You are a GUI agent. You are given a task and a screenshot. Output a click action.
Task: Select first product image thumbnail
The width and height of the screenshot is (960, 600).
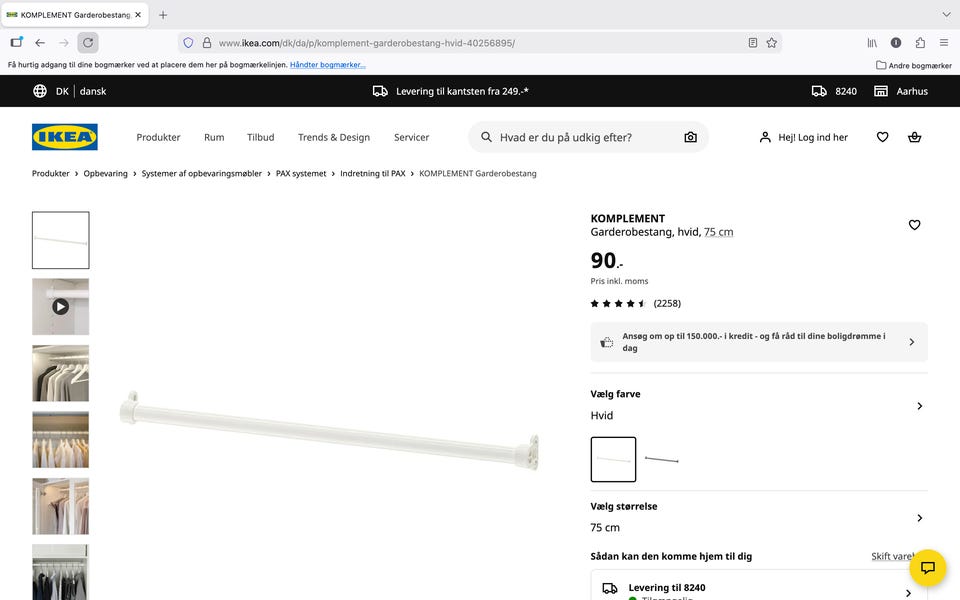click(x=61, y=240)
